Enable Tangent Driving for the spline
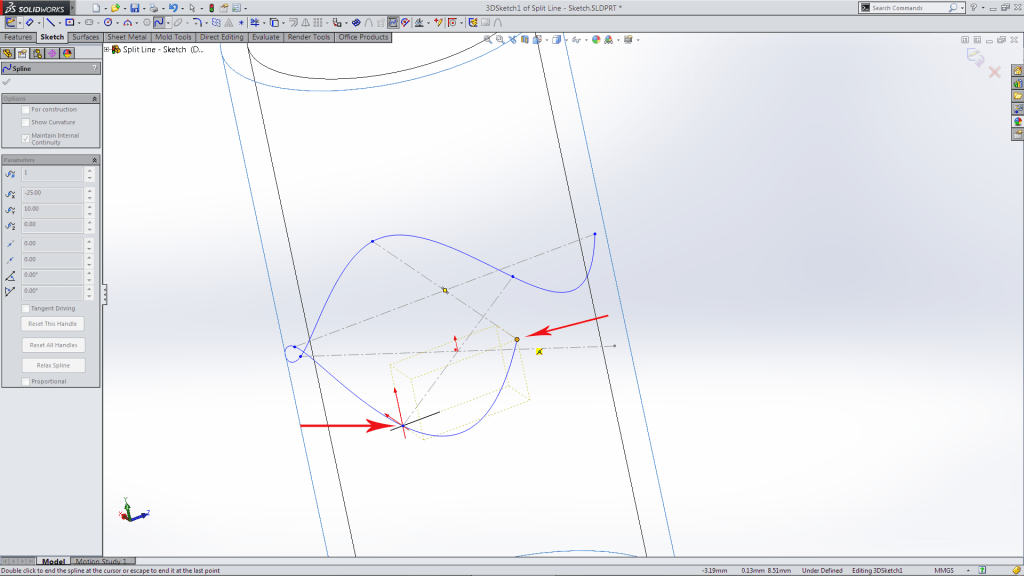 pos(26,308)
